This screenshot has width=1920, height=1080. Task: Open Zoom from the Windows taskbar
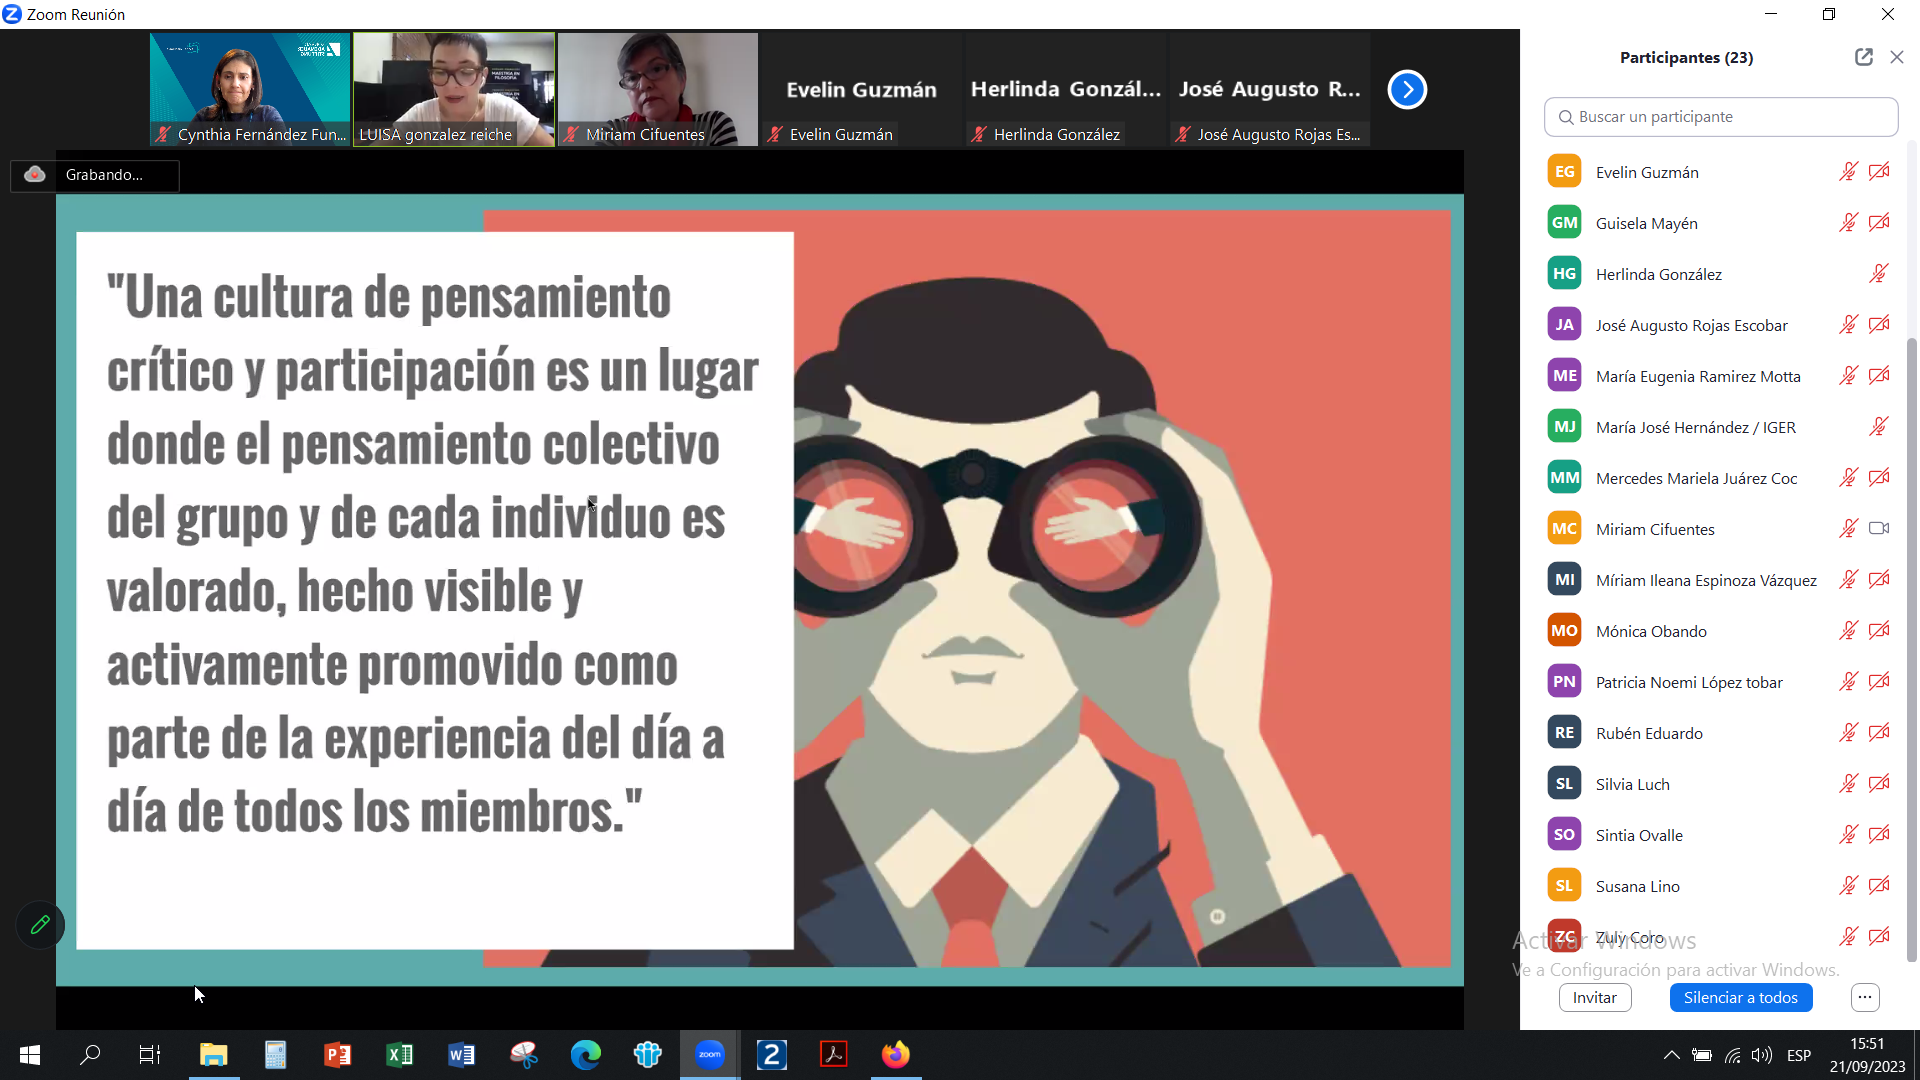click(709, 1054)
